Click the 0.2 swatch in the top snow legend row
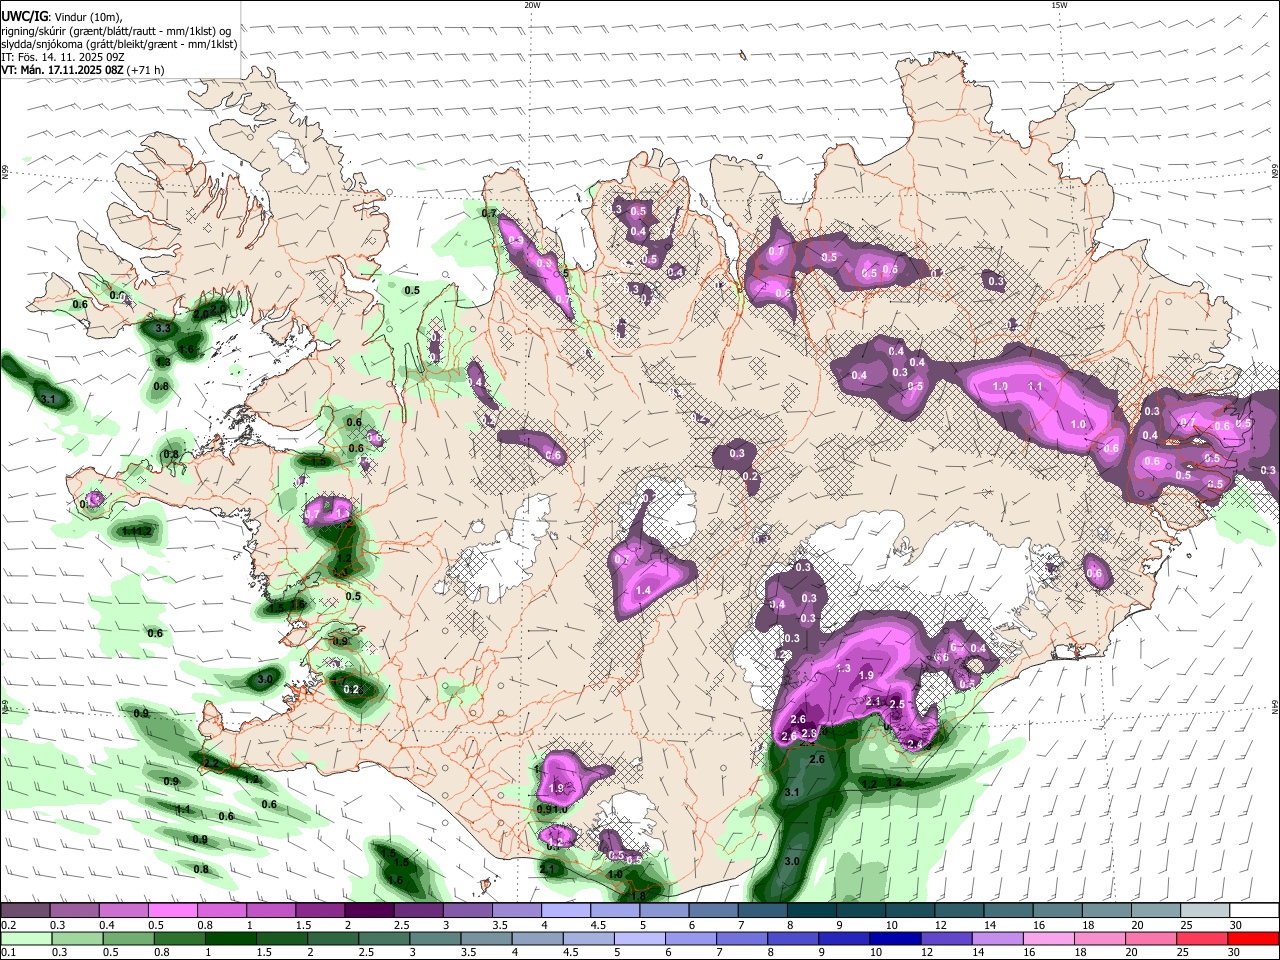 25,910
